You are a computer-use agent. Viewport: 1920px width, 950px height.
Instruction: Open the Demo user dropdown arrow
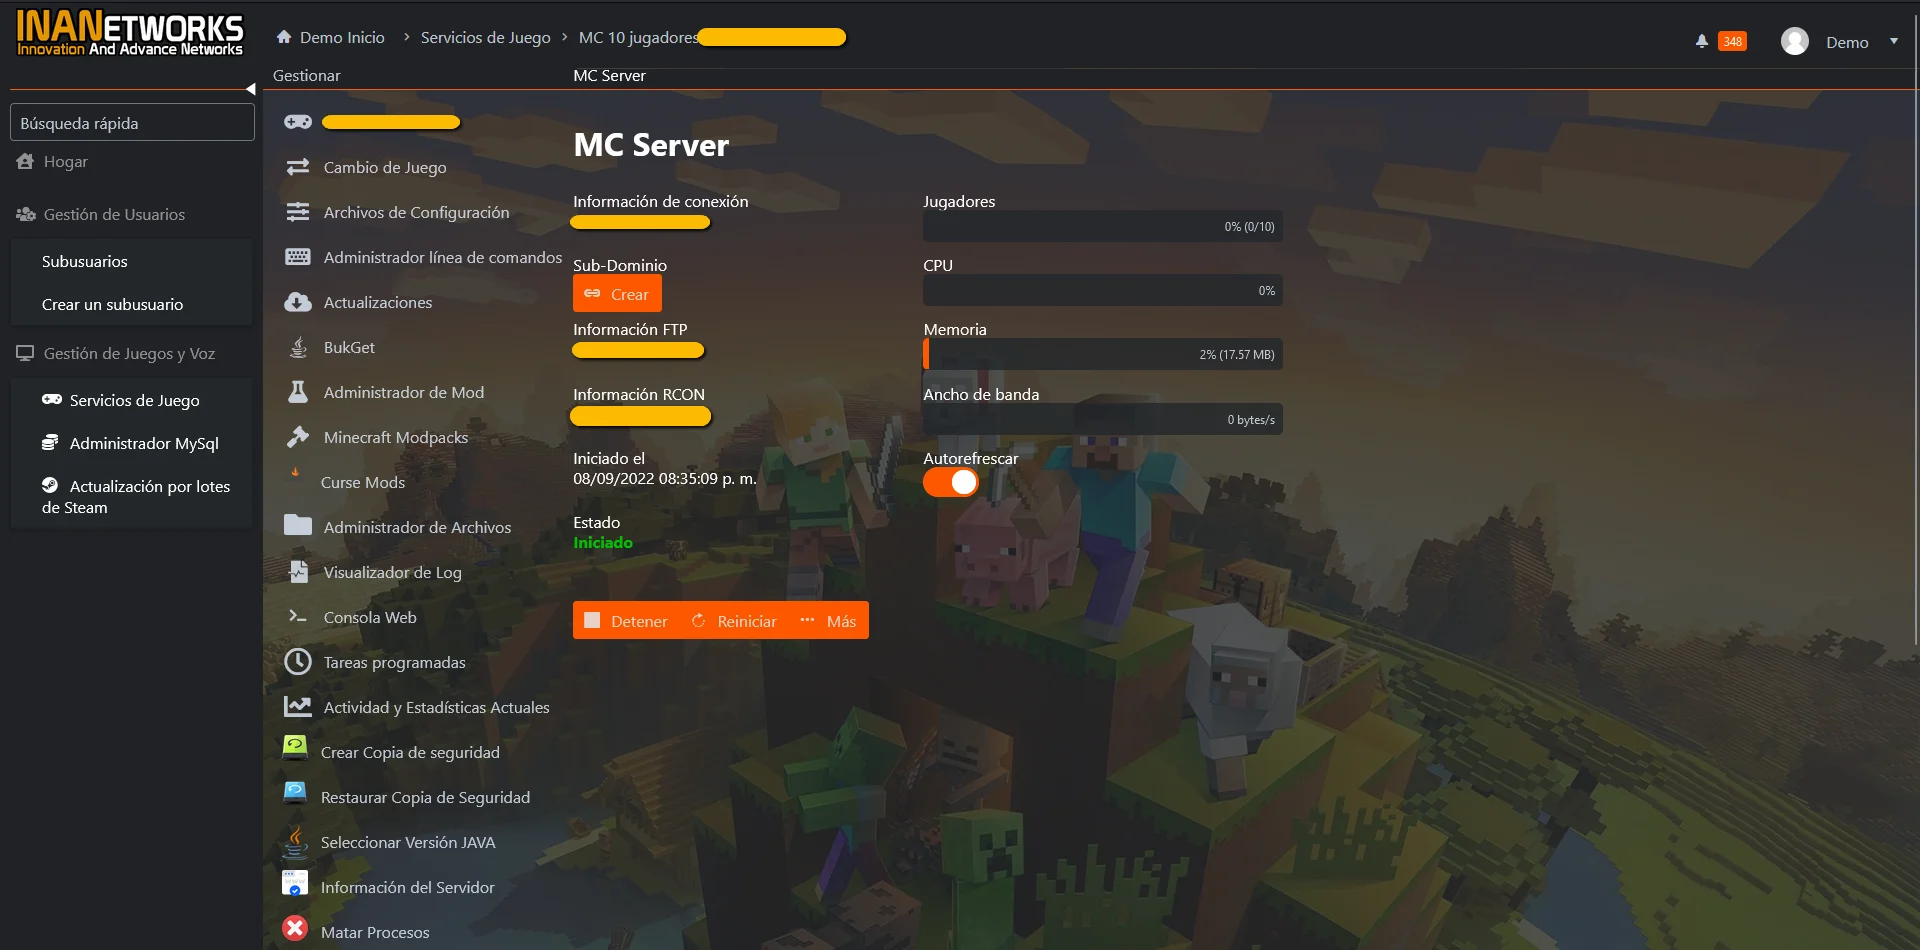(1893, 42)
